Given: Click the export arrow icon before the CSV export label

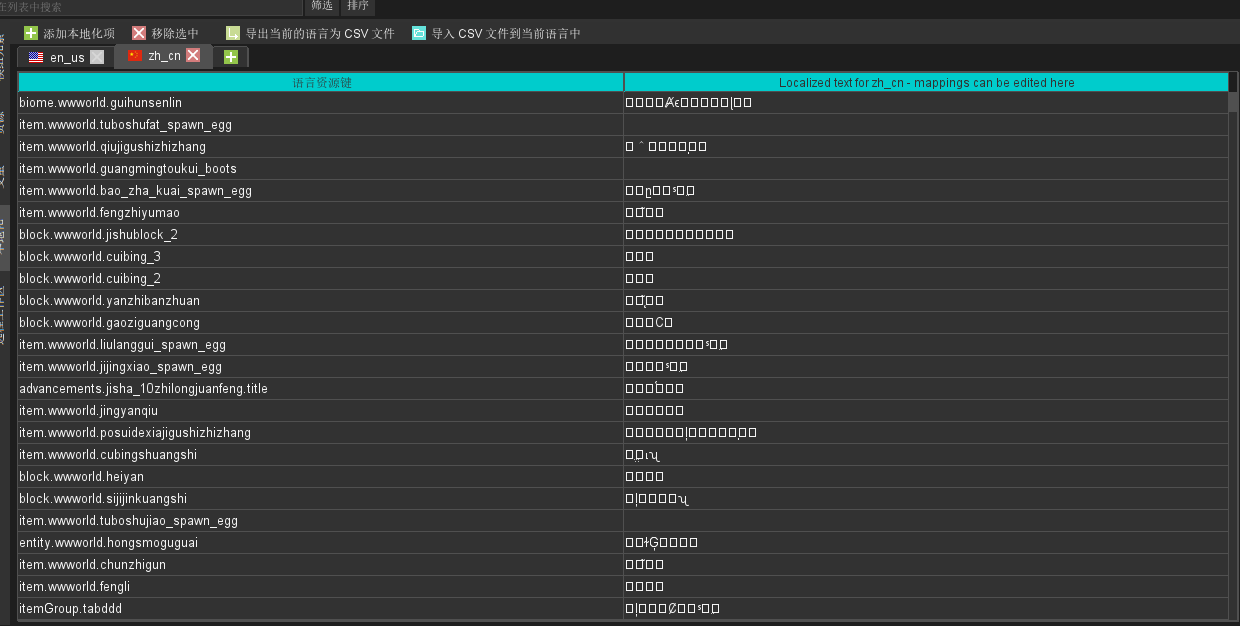Looking at the screenshot, I should pos(232,32).
